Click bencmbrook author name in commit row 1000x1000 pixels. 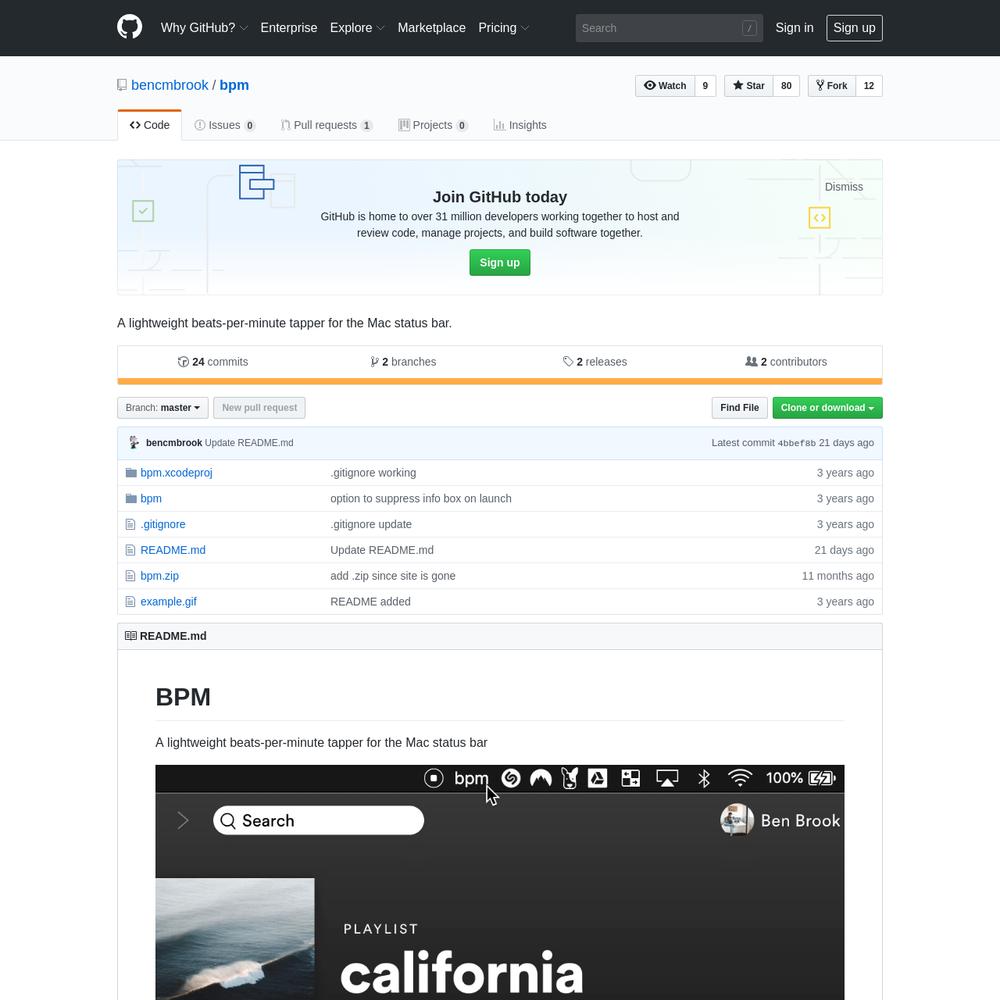point(174,443)
